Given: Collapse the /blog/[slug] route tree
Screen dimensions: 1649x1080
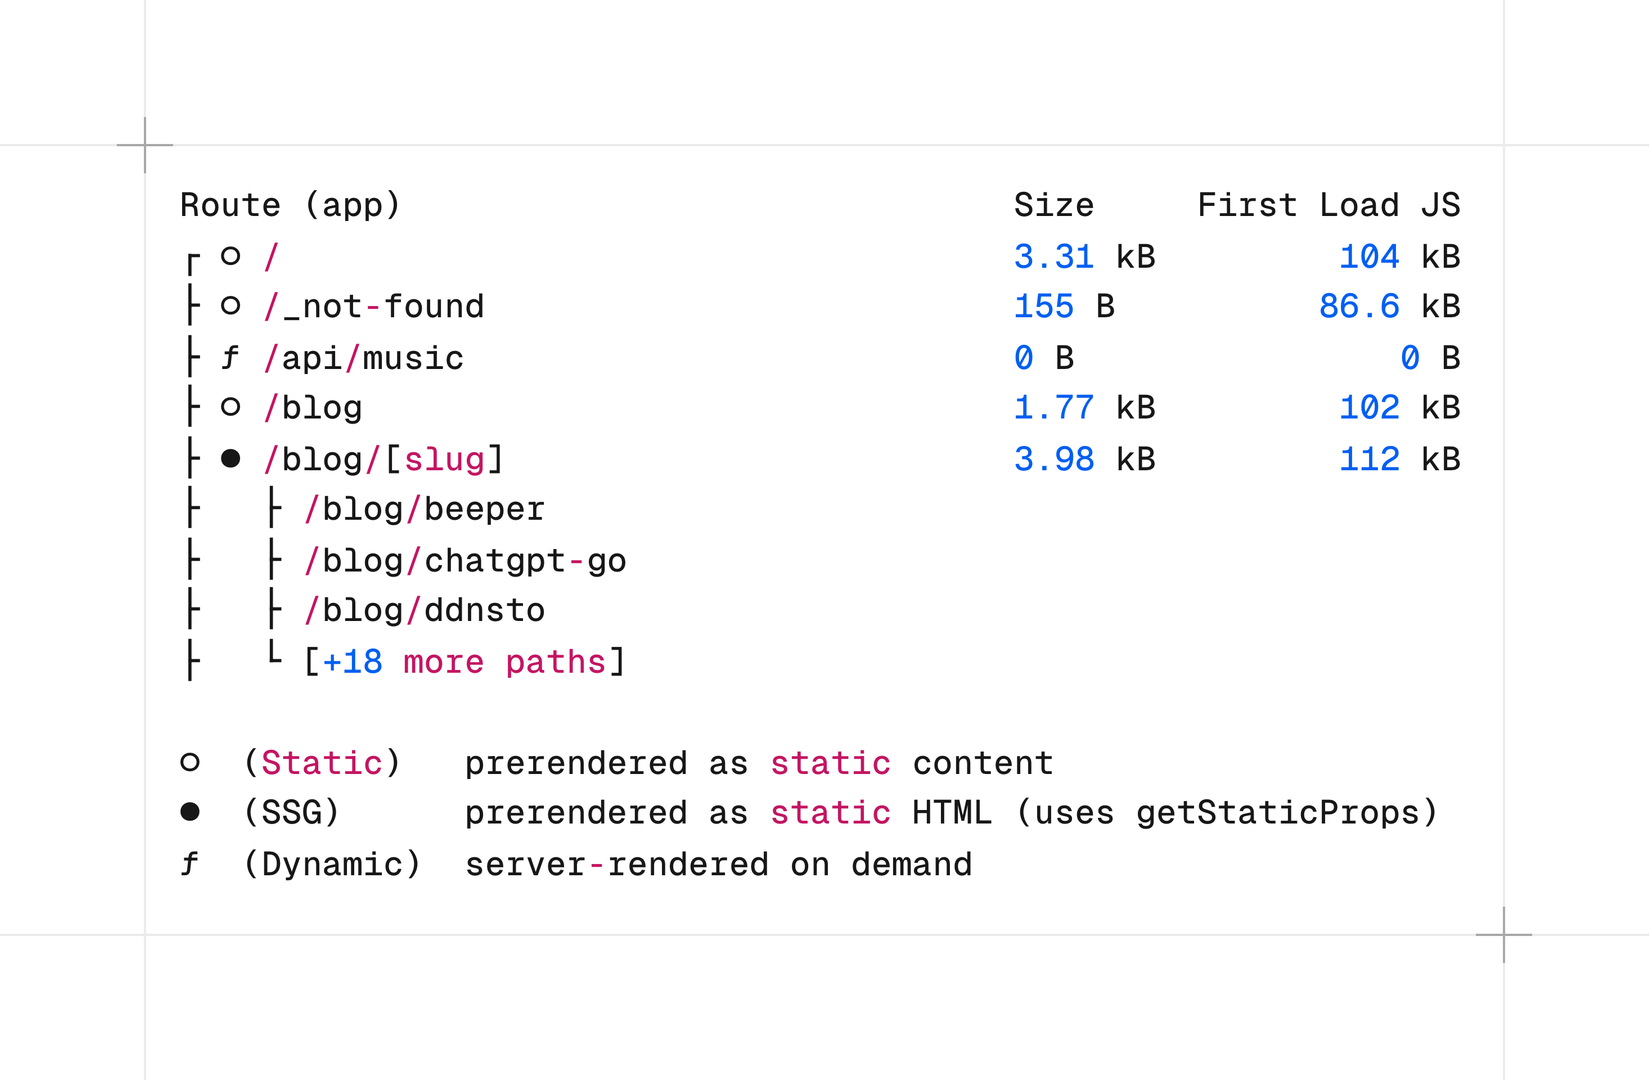Looking at the screenshot, I should 384,458.
